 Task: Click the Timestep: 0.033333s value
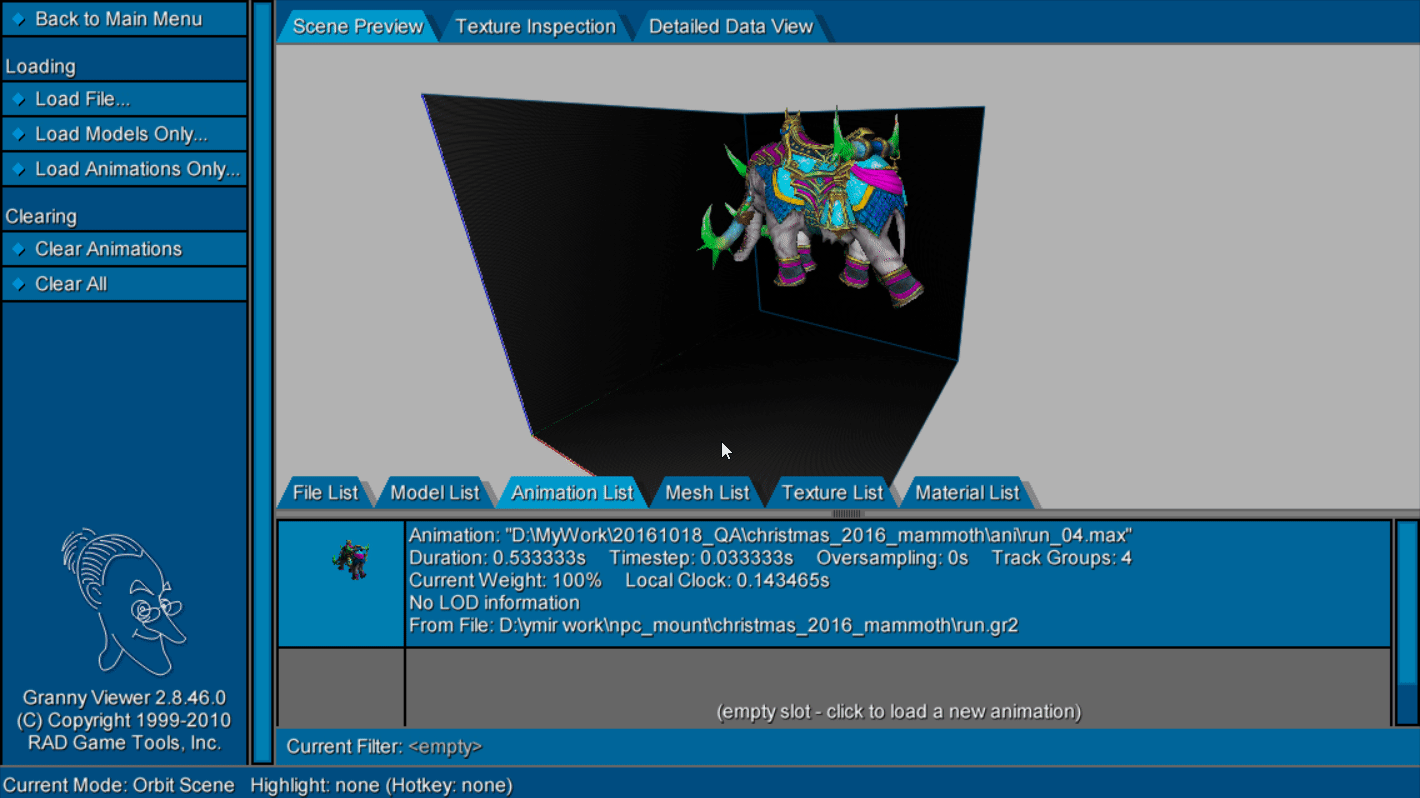tap(701, 558)
